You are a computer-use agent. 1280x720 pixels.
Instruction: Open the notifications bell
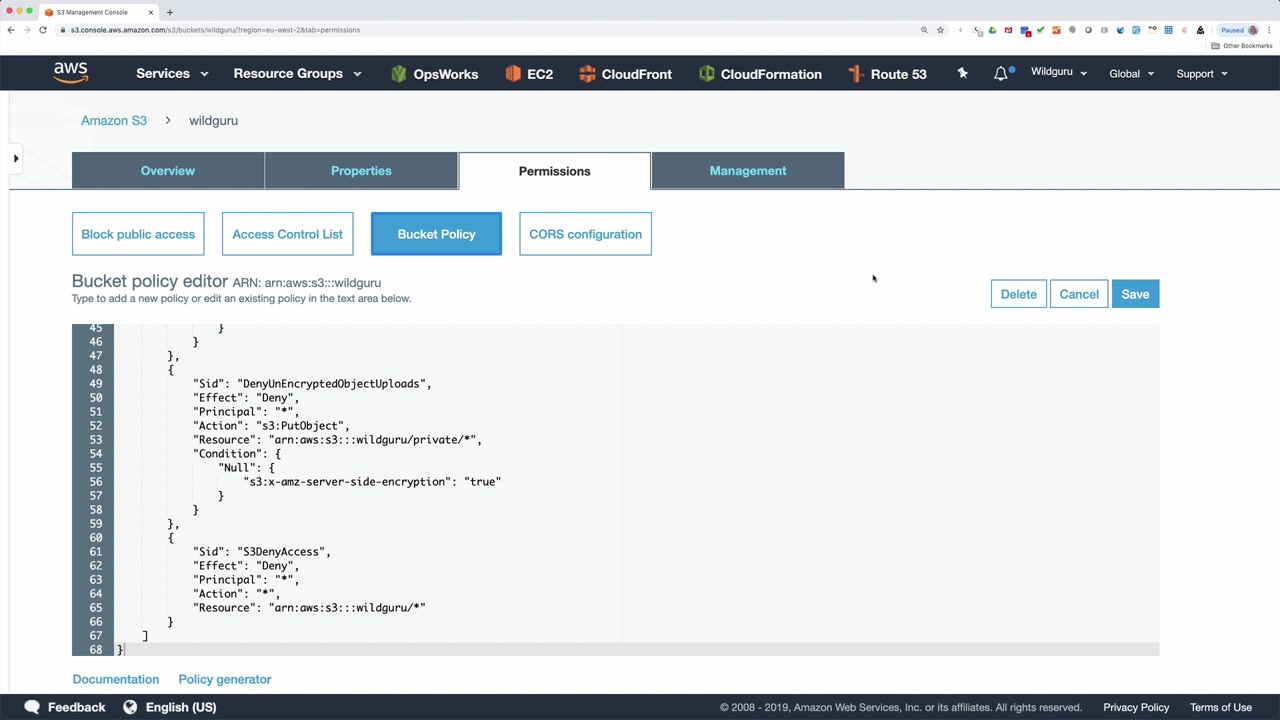tap(1001, 73)
